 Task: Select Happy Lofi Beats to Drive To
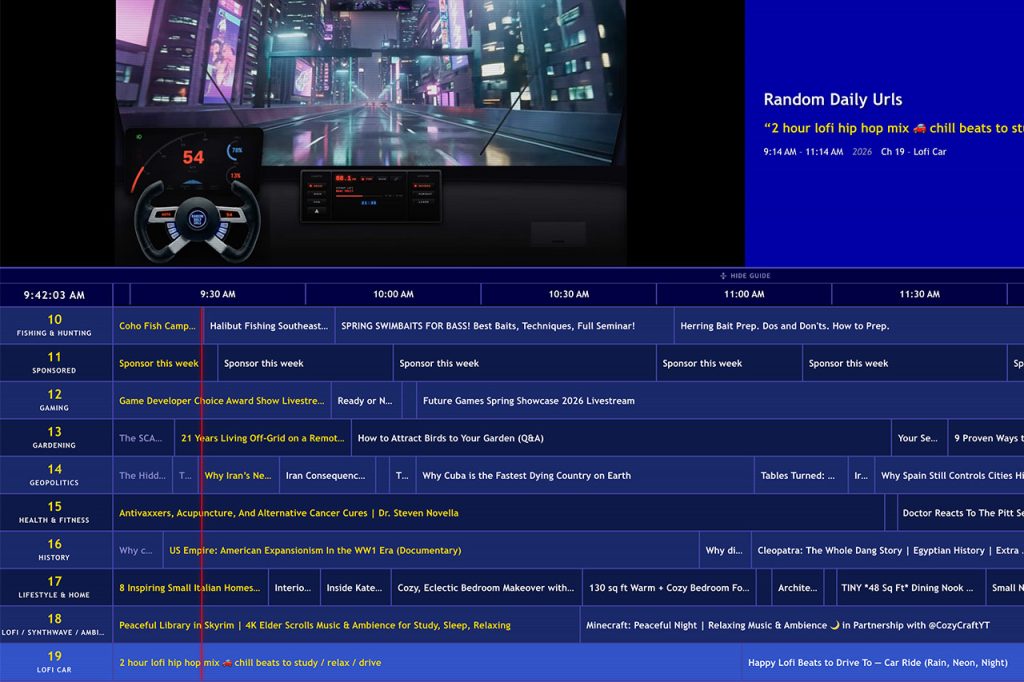[x=878, y=662]
